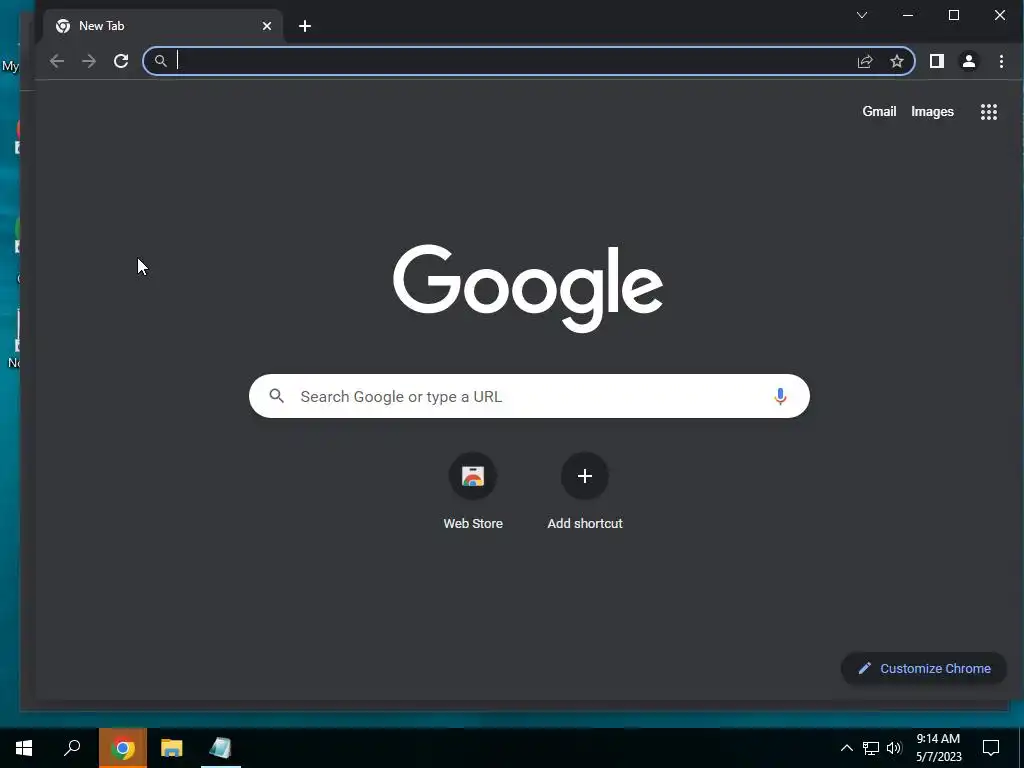Close the New Tab tab
1024x768 pixels.
tap(266, 26)
